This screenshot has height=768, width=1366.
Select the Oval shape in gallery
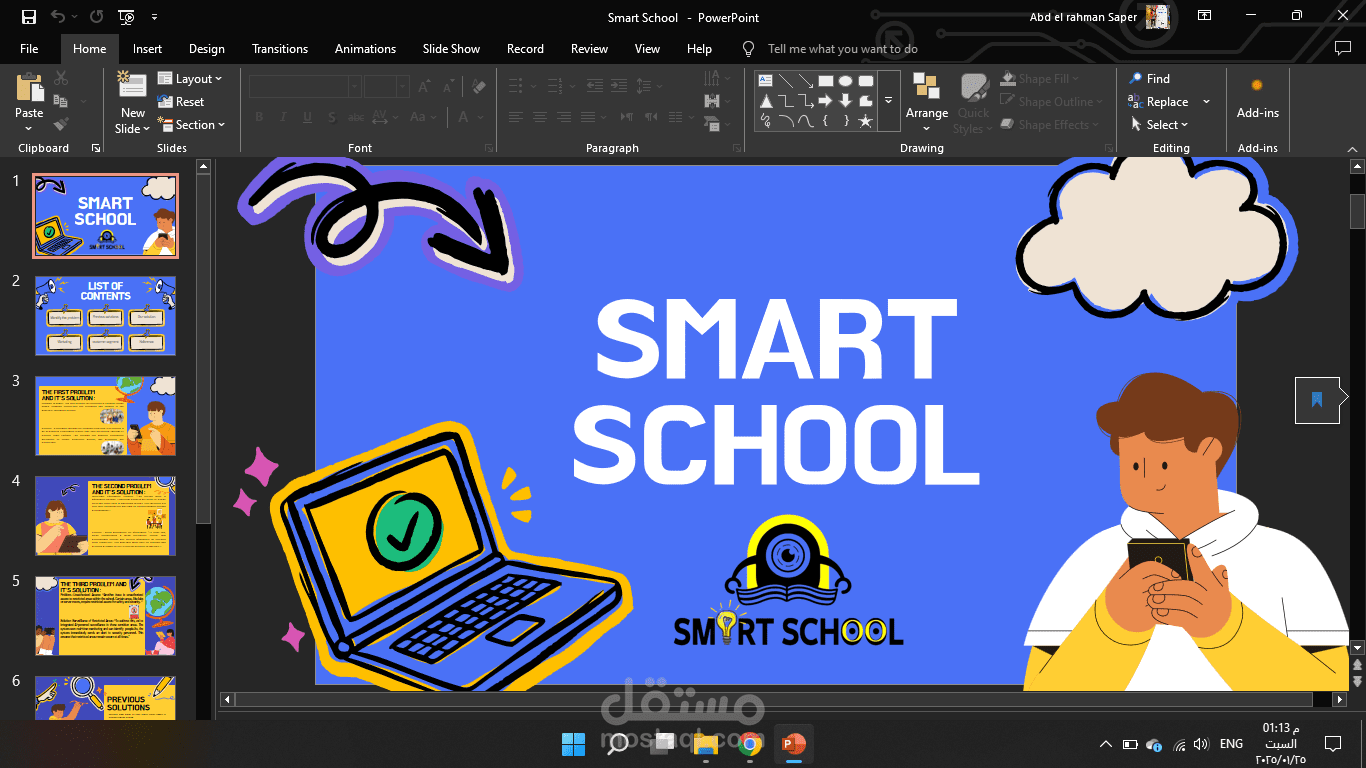tap(846, 80)
